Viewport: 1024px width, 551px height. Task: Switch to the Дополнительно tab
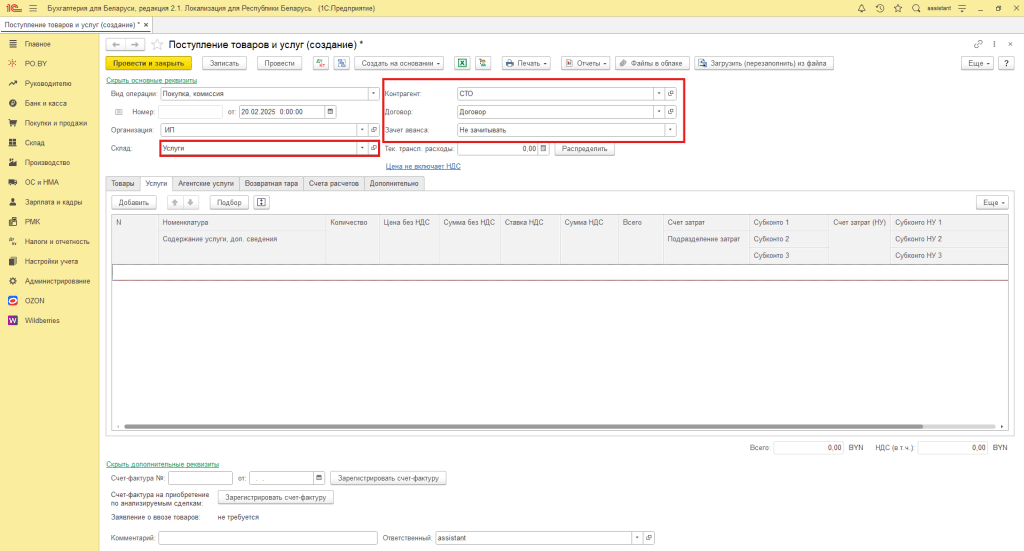tap(394, 183)
